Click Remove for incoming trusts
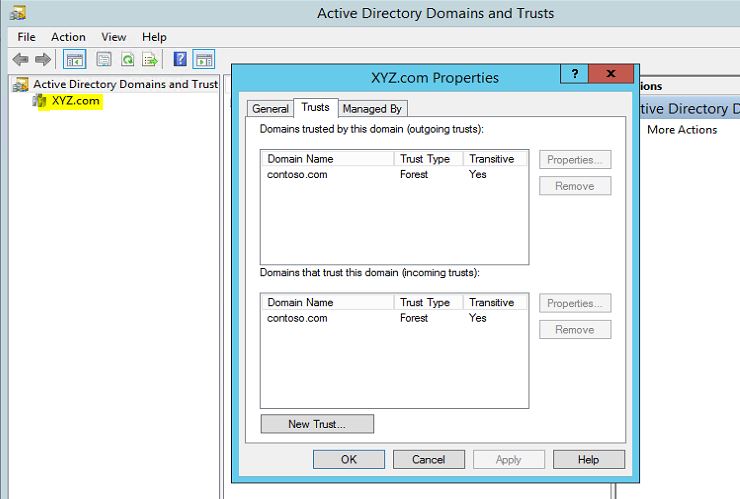The height and width of the screenshot is (499, 740). point(575,330)
